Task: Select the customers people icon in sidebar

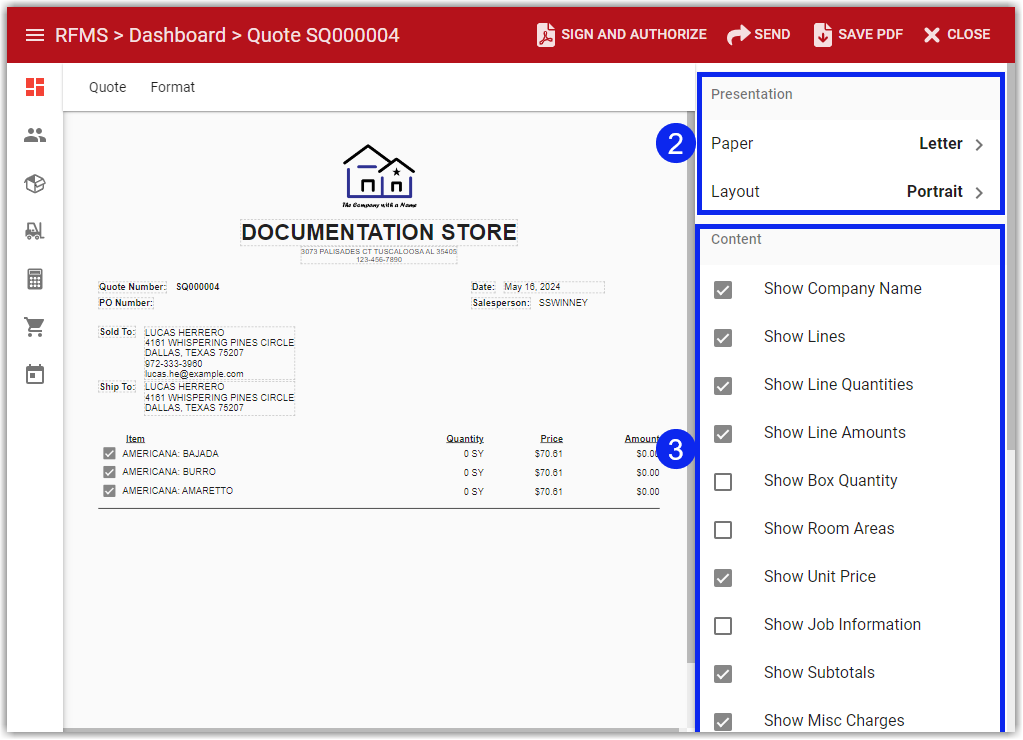Action: pyautogui.click(x=34, y=135)
